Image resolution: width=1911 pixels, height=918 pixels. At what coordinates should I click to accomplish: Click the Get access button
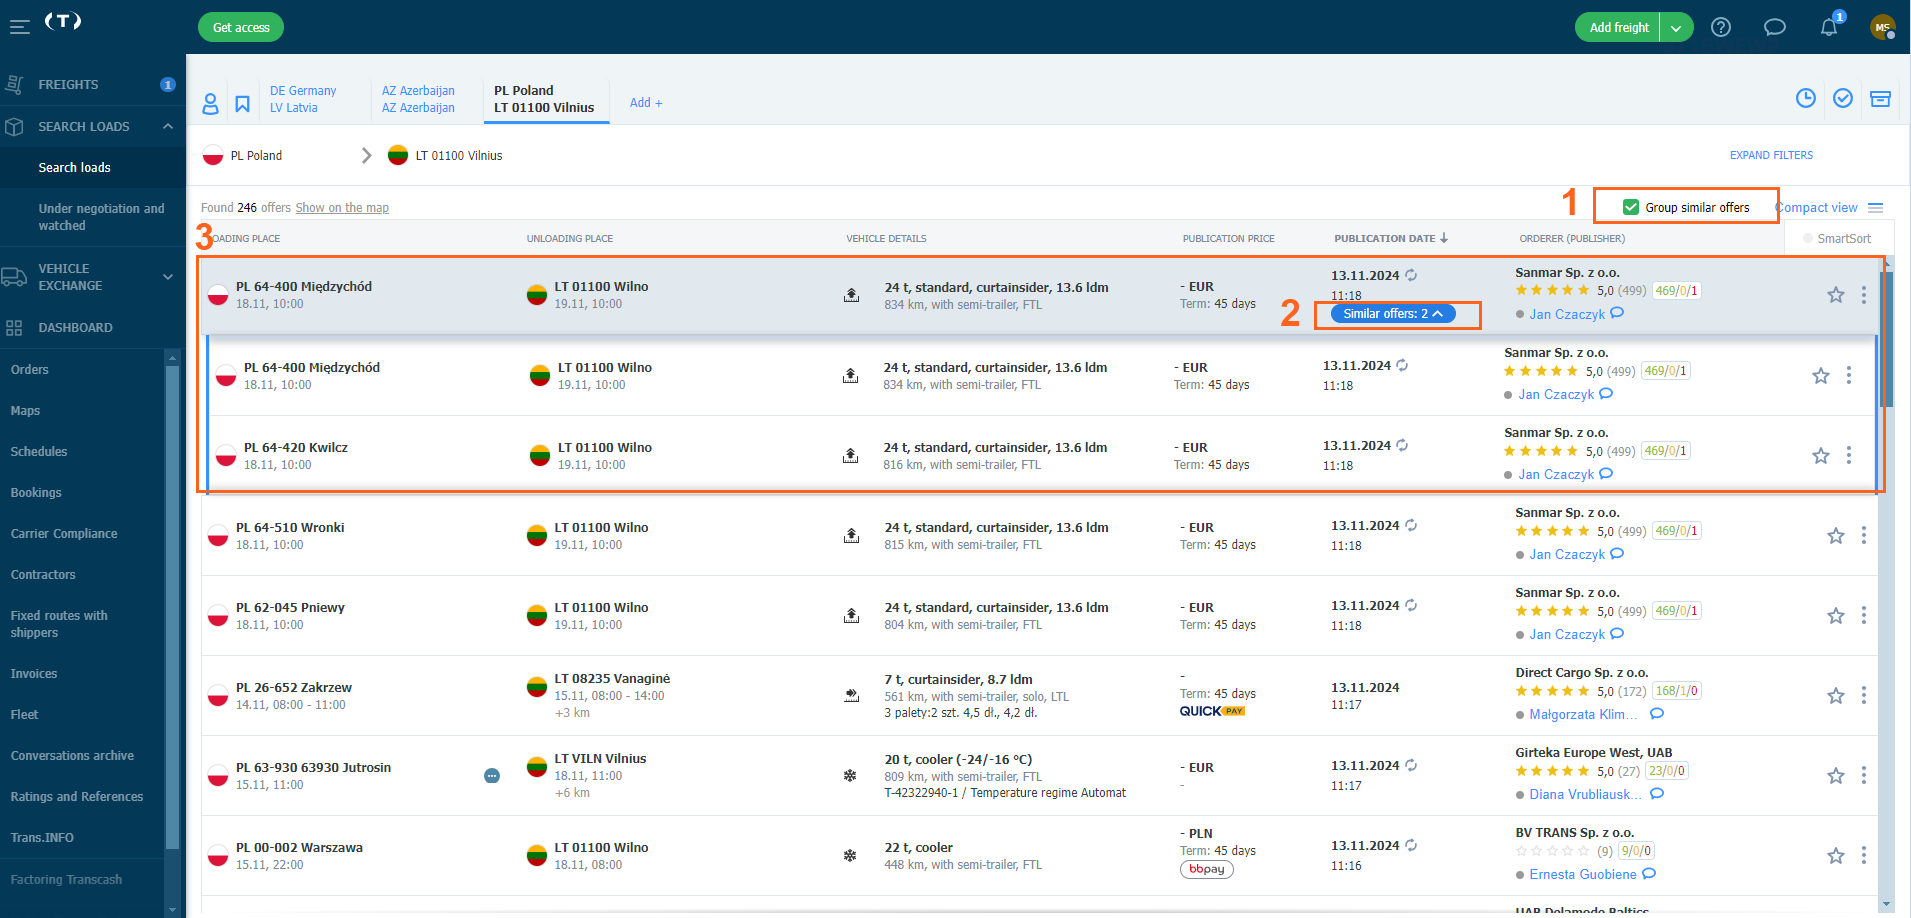[x=241, y=28]
